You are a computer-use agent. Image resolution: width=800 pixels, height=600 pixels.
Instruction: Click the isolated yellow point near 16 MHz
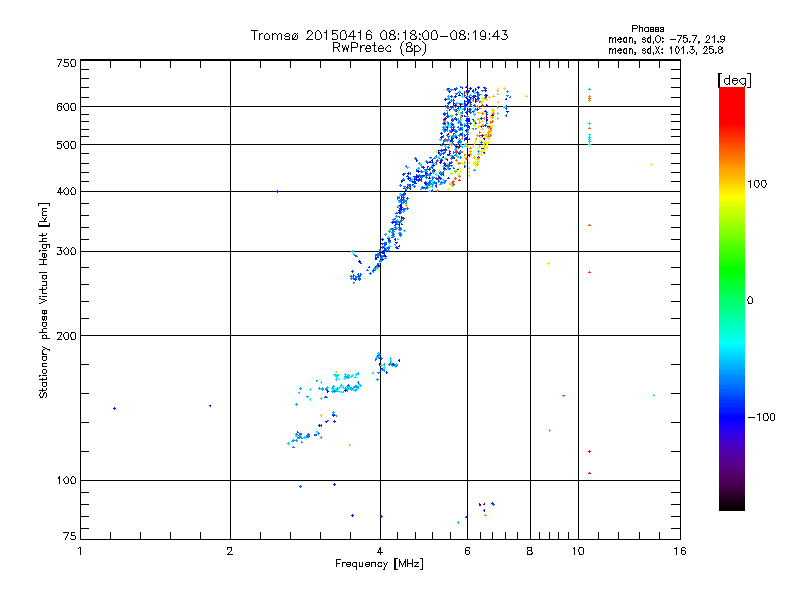pos(652,165)
